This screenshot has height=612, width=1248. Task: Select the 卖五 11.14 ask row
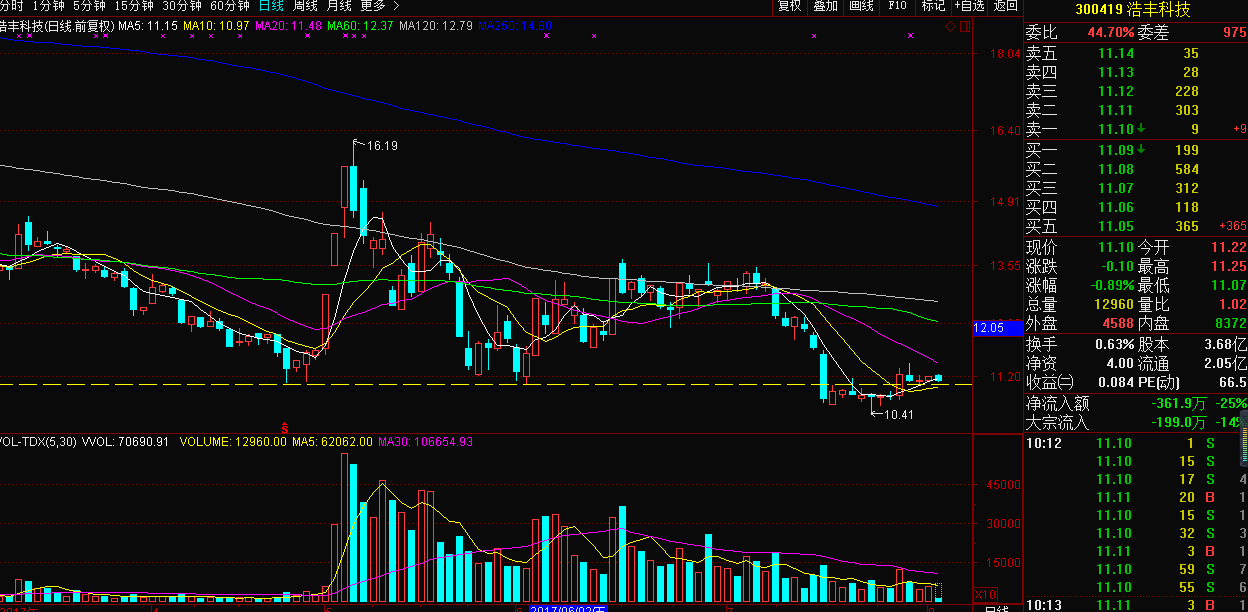tap(1136, 53)
